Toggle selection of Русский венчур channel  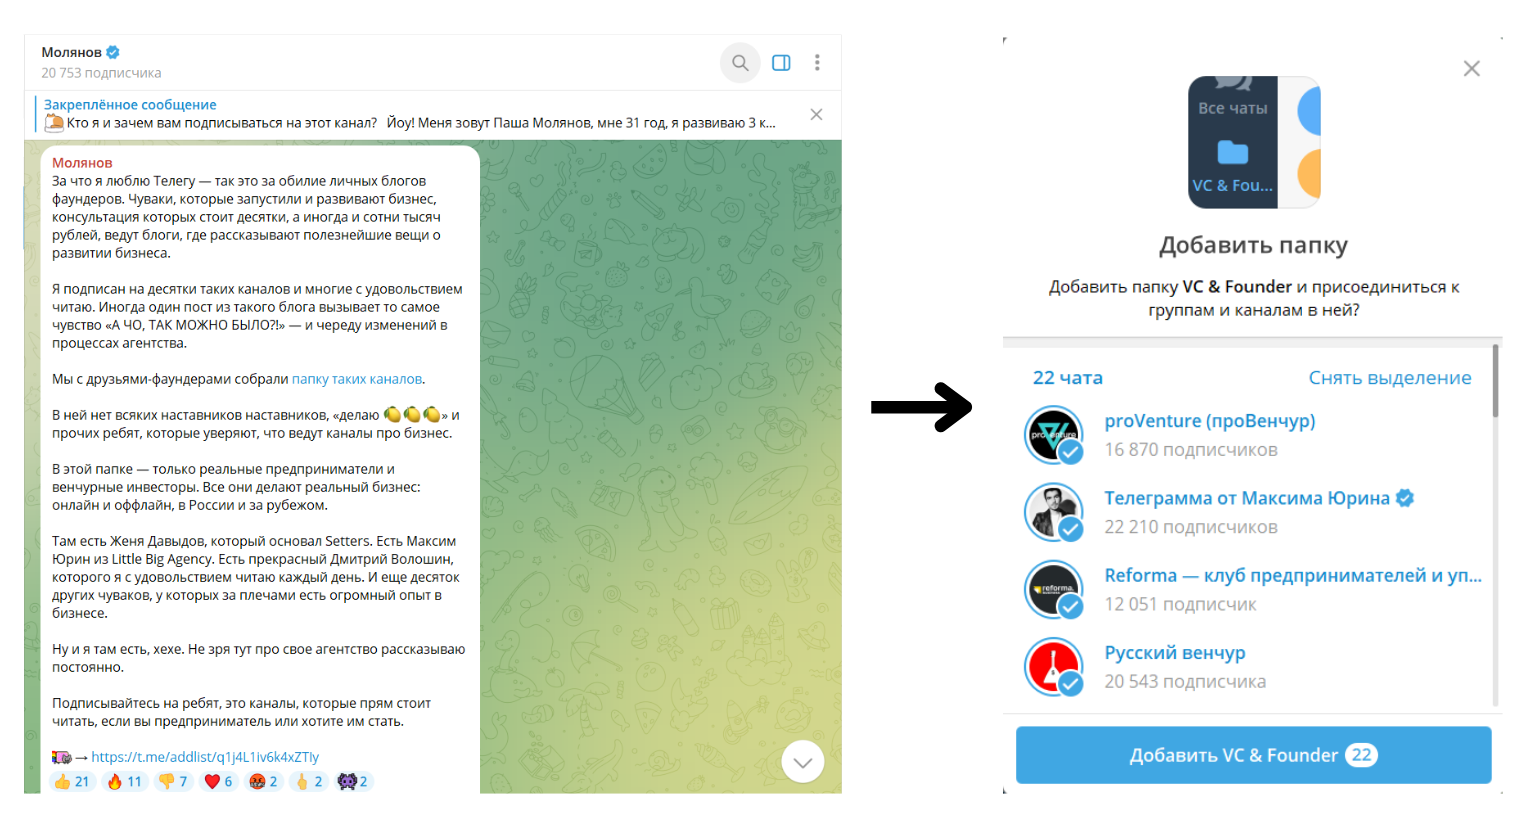point(1253,667)
